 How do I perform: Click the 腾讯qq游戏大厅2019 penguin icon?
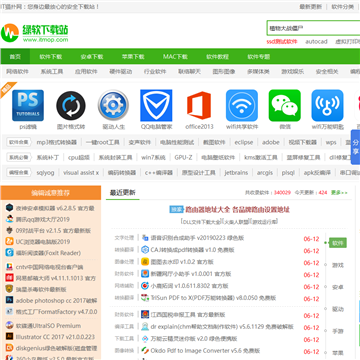[9, 219]
